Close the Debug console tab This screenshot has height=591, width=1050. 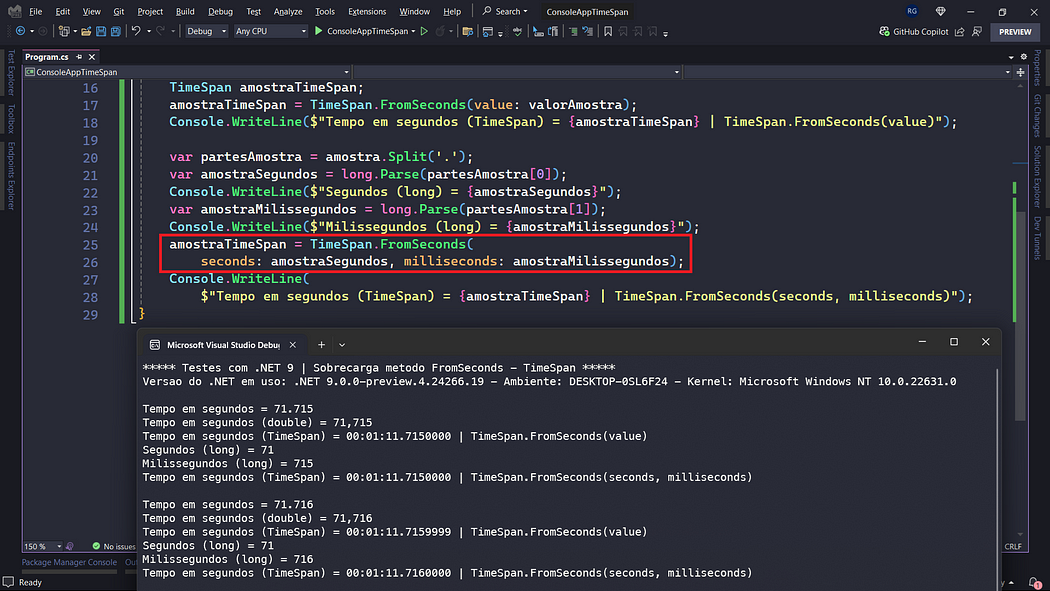[x=293, y=345]
